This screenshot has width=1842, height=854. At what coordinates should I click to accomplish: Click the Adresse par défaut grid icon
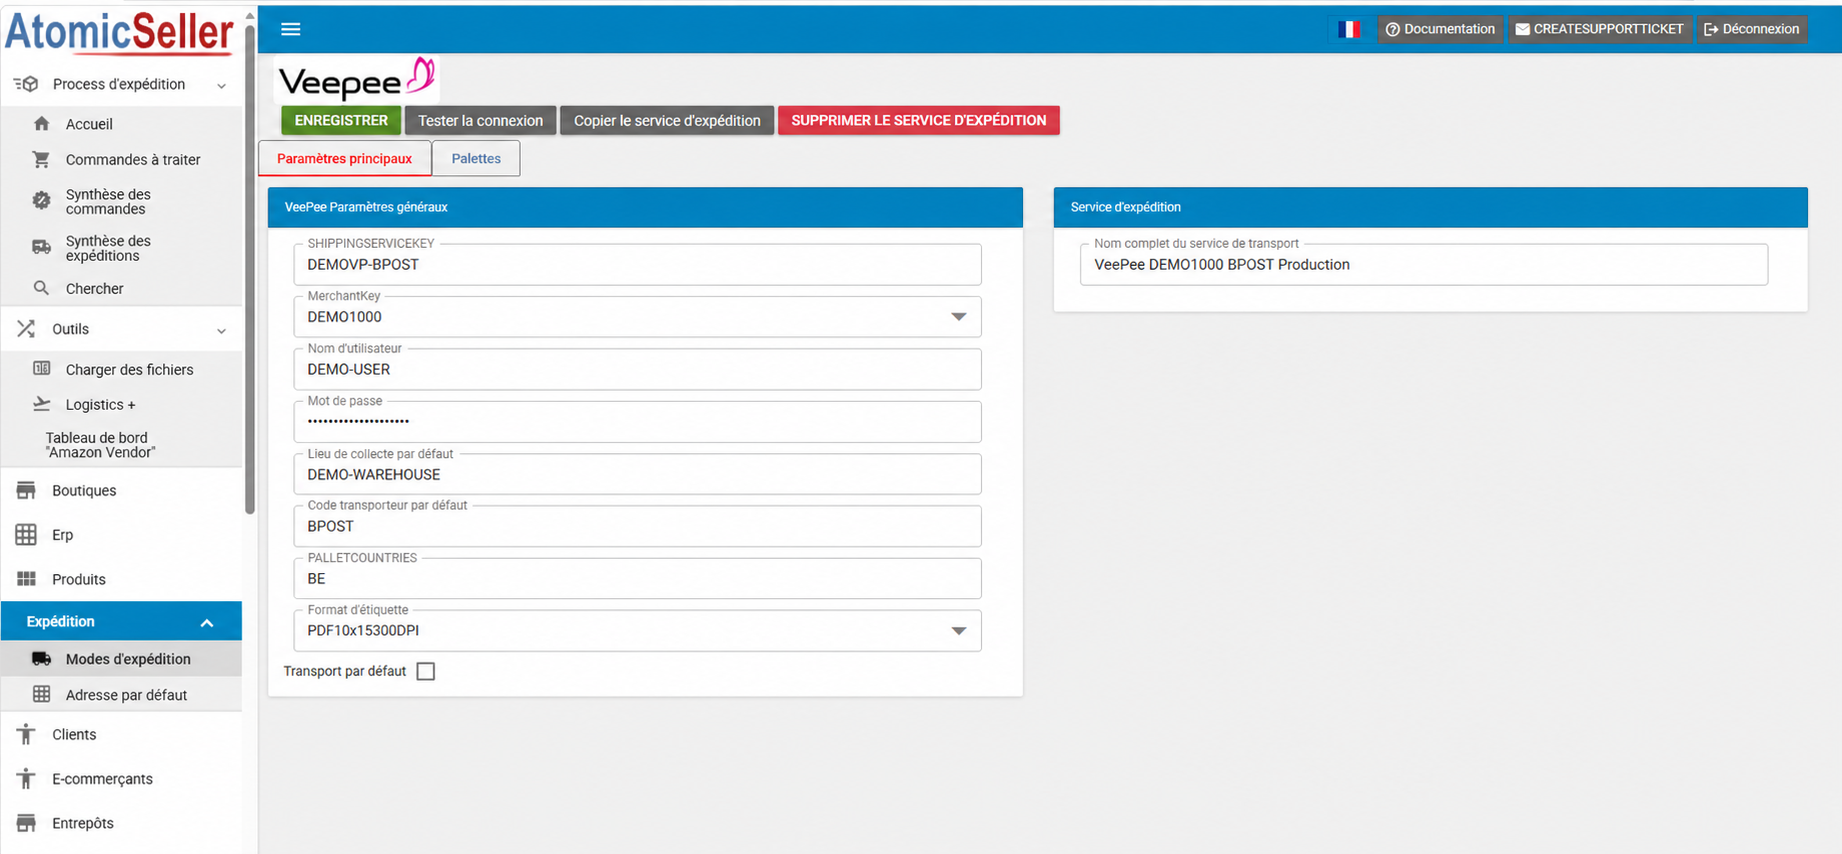coord(41,694)
